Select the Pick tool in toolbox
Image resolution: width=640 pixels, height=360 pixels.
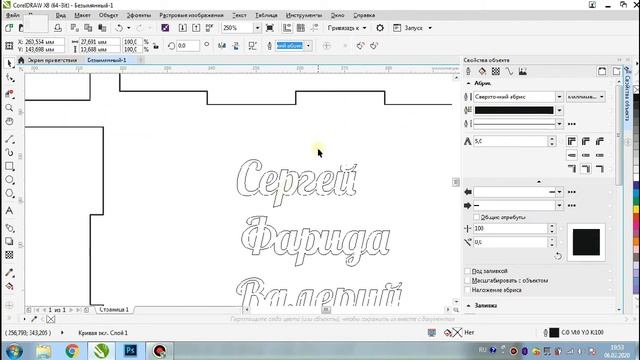pyautogui.click(x=10, y=63)
